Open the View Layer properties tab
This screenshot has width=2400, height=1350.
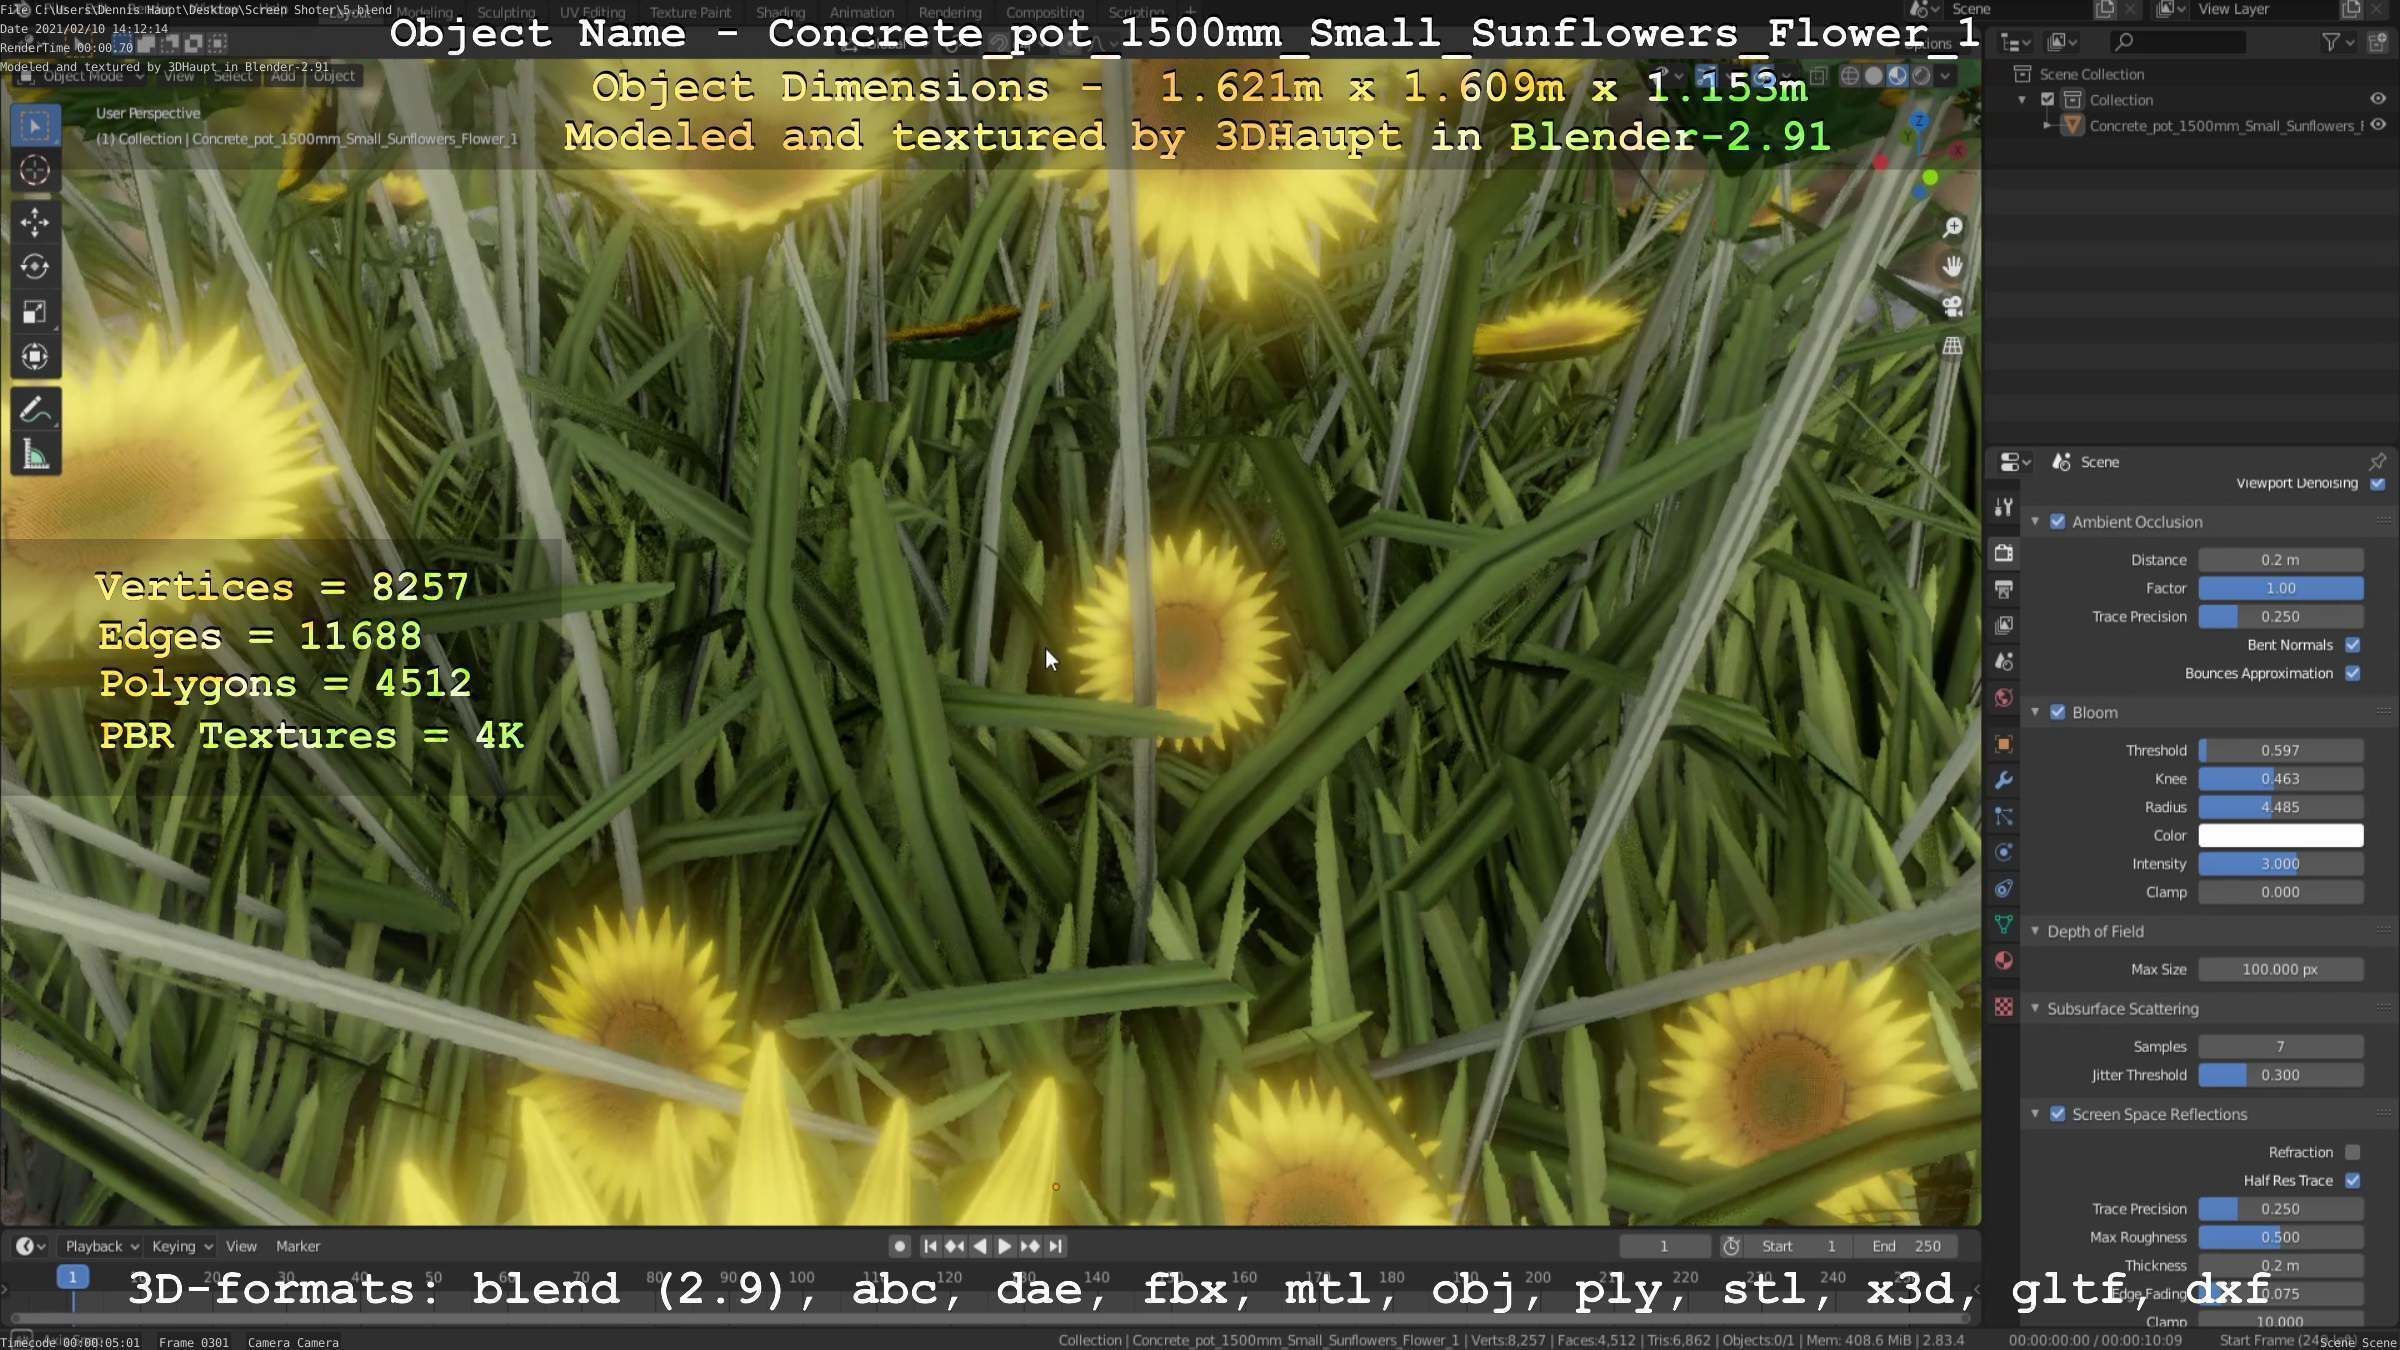click(2003, 625)
